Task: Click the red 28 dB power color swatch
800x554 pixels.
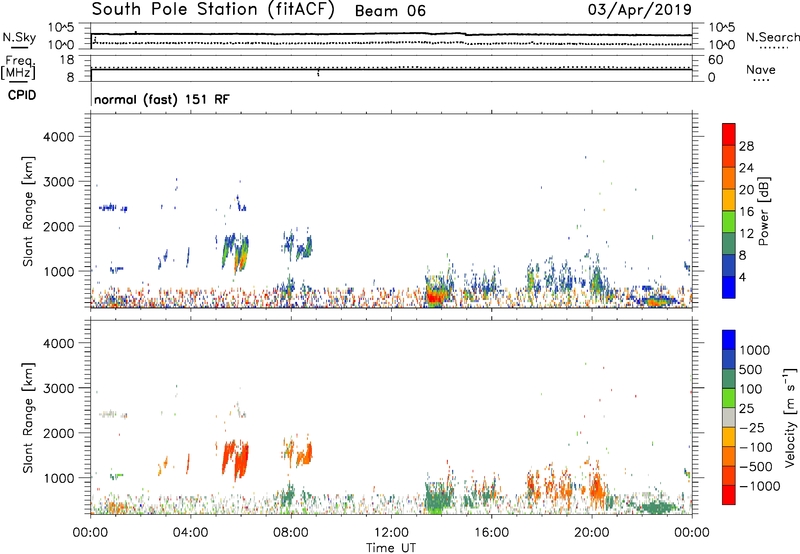Action: click(729, 134)
